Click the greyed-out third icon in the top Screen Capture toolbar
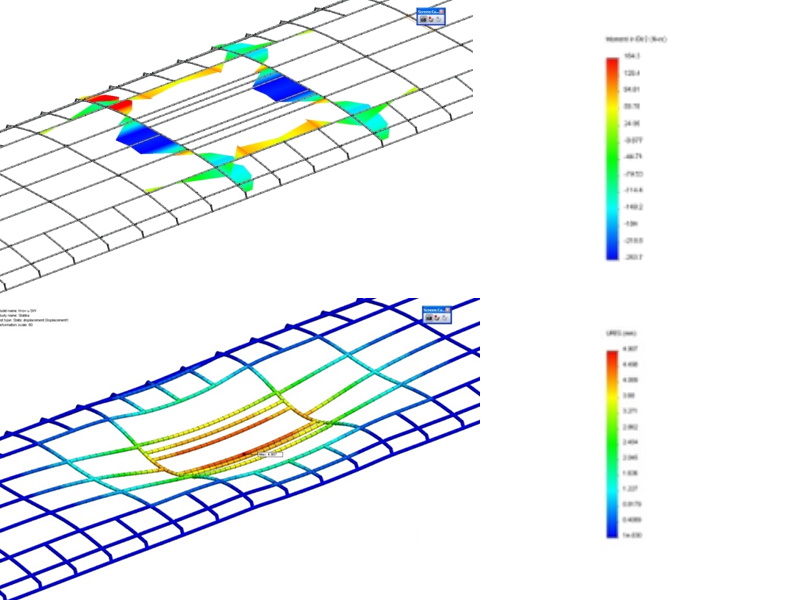This screenshot has width=800, height=600. pyautogui.click(x=437, y=19)
